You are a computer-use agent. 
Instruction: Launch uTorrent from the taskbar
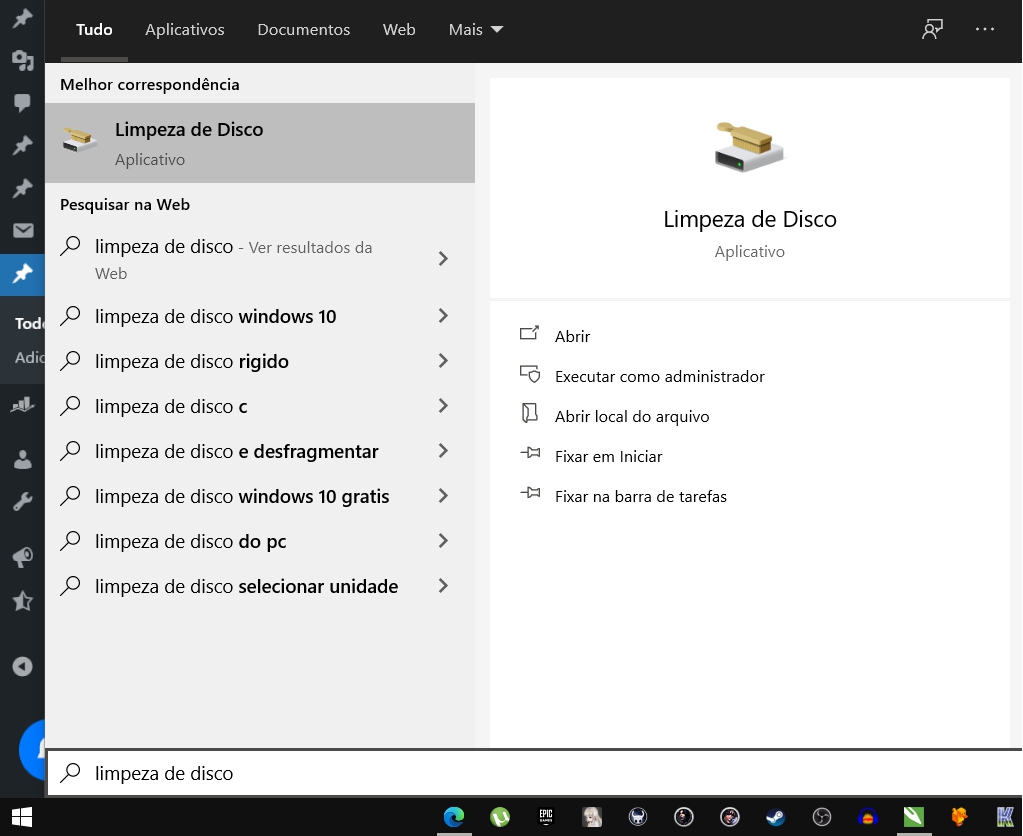(500, 816)
